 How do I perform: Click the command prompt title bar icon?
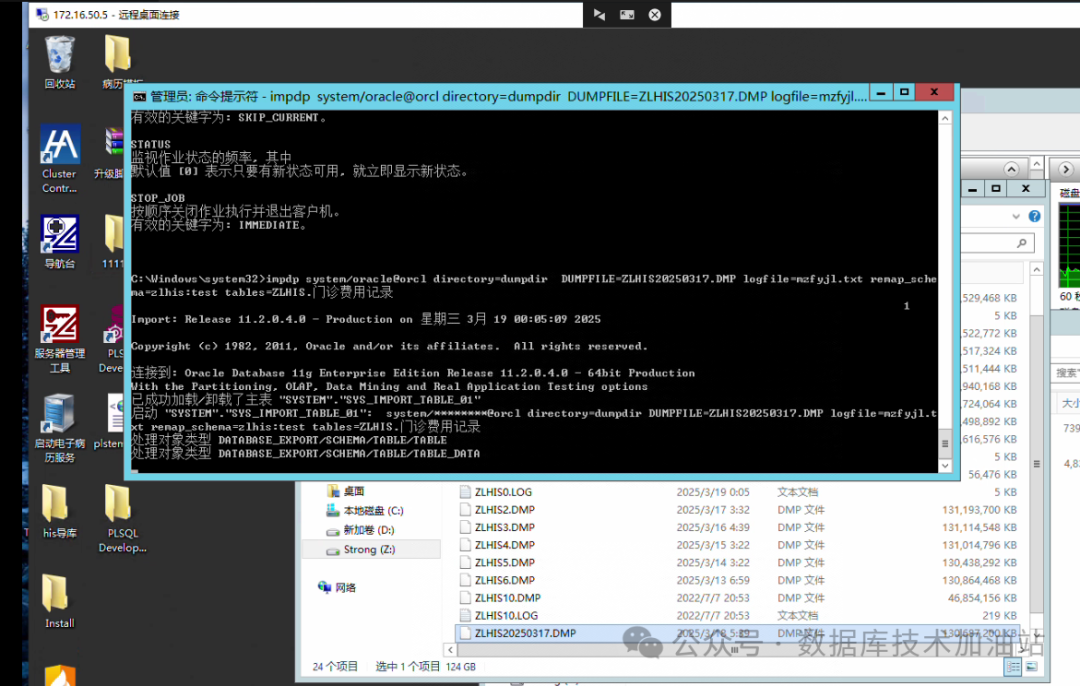pyautogui.click(x=140, y=96)
